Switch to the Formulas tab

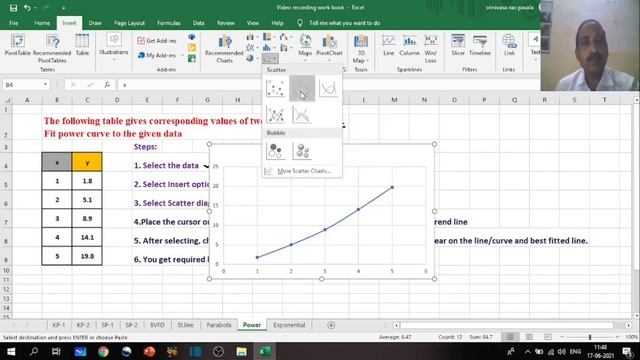[169, 23]
